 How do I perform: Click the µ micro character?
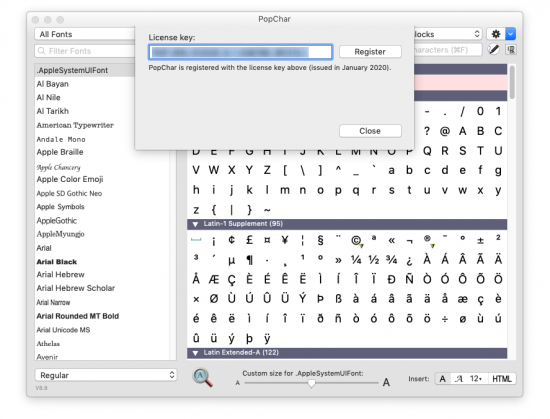pyautogui.click(x=232, y=260)
